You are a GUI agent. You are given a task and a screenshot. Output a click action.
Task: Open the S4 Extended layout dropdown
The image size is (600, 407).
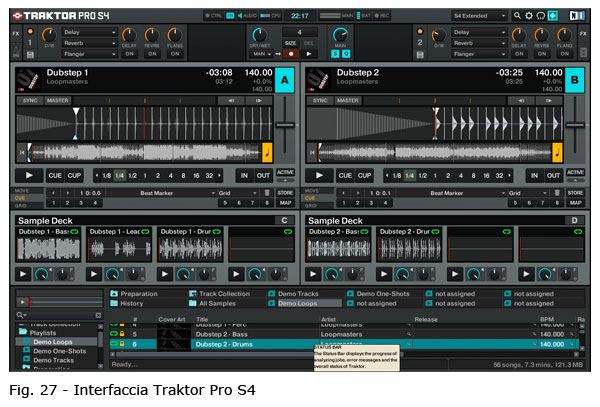pos(479,16)
